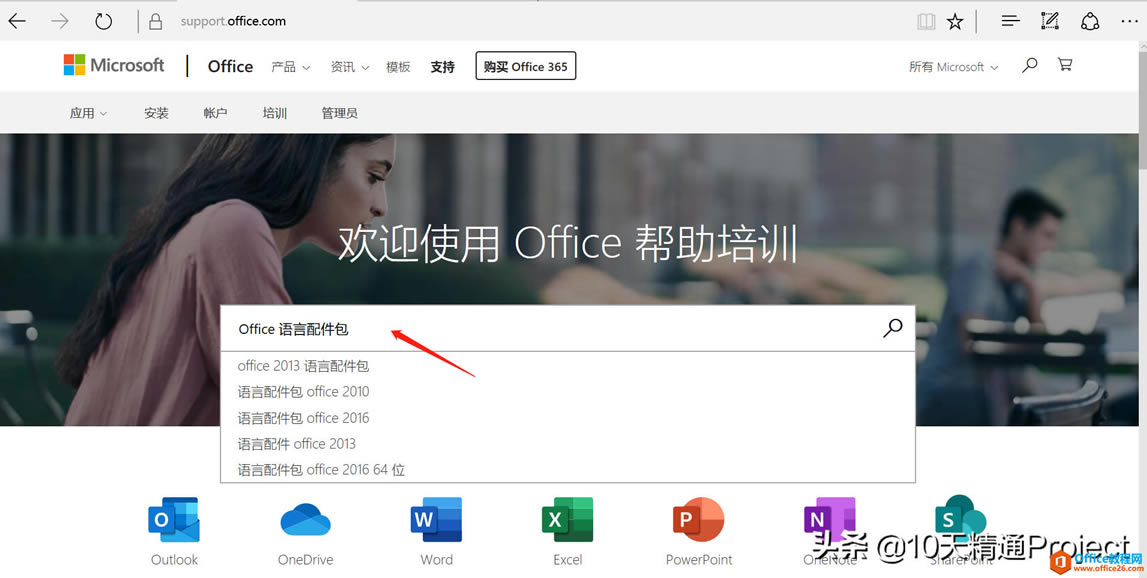This screenshot has height=578, width=1147.
Task: Add page to favorites star icon
Action: [x=955, y=22]
